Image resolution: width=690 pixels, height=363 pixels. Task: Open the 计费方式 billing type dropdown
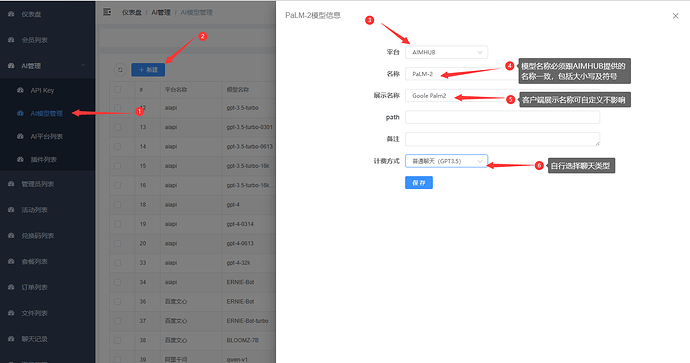coord(446,161)
